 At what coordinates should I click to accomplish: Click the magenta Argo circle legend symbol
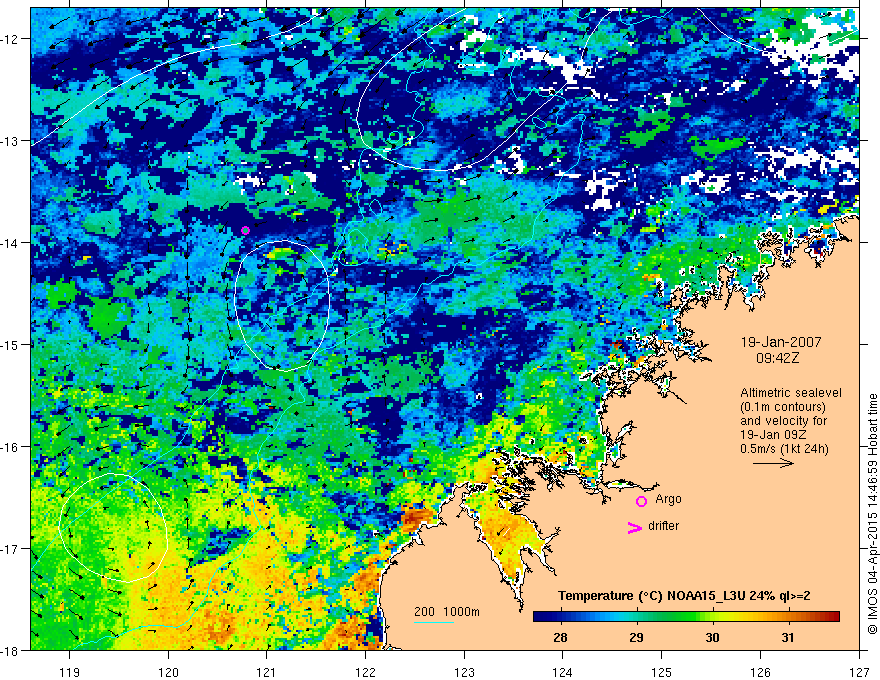pyautogui.click(x=641, y=501)
